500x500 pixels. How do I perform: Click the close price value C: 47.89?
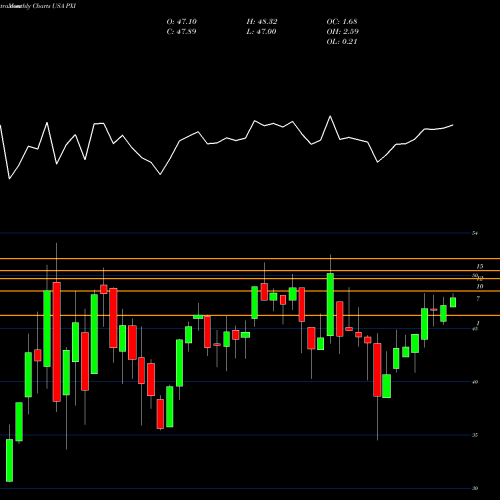(x=182, y=32)
